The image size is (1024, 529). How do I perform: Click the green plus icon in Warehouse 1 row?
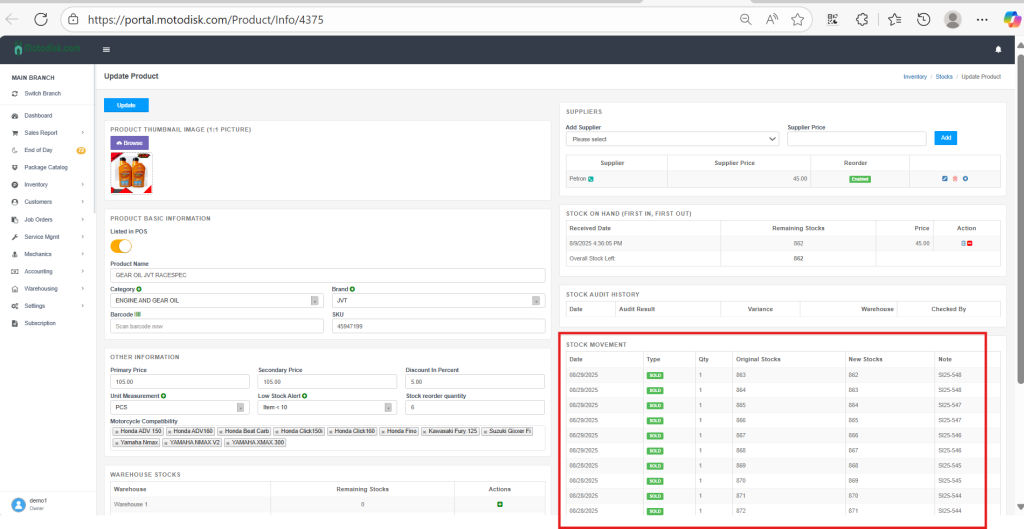[x=499, y=504]
